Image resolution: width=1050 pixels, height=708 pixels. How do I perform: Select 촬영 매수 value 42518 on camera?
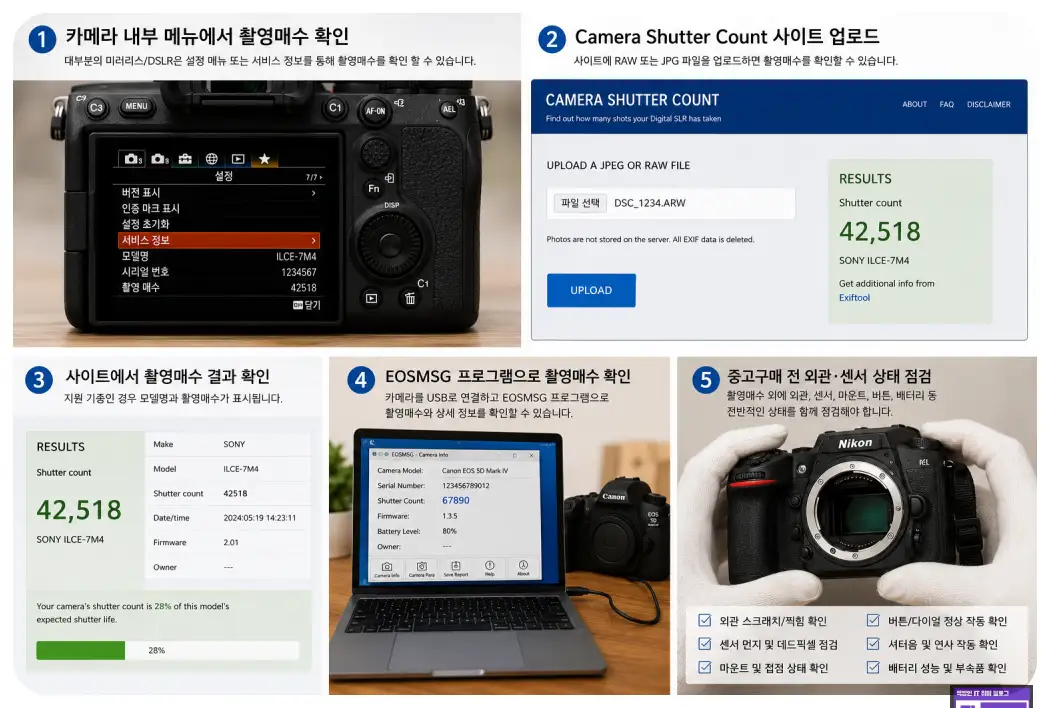[x=303, y=287]
